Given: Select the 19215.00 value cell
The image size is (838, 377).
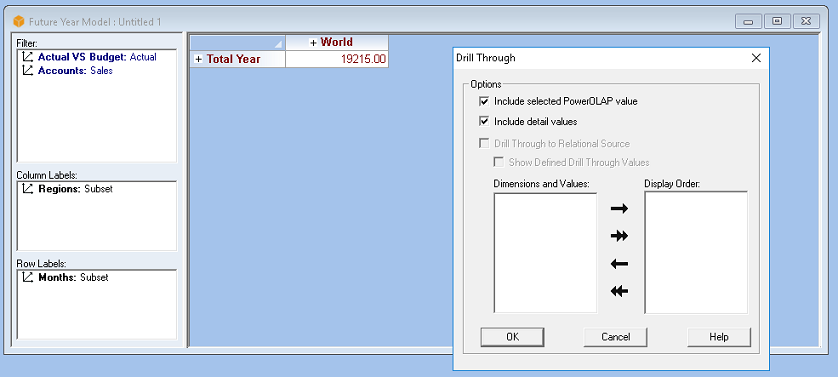Looking at the screenshot, I should point(337,59).
